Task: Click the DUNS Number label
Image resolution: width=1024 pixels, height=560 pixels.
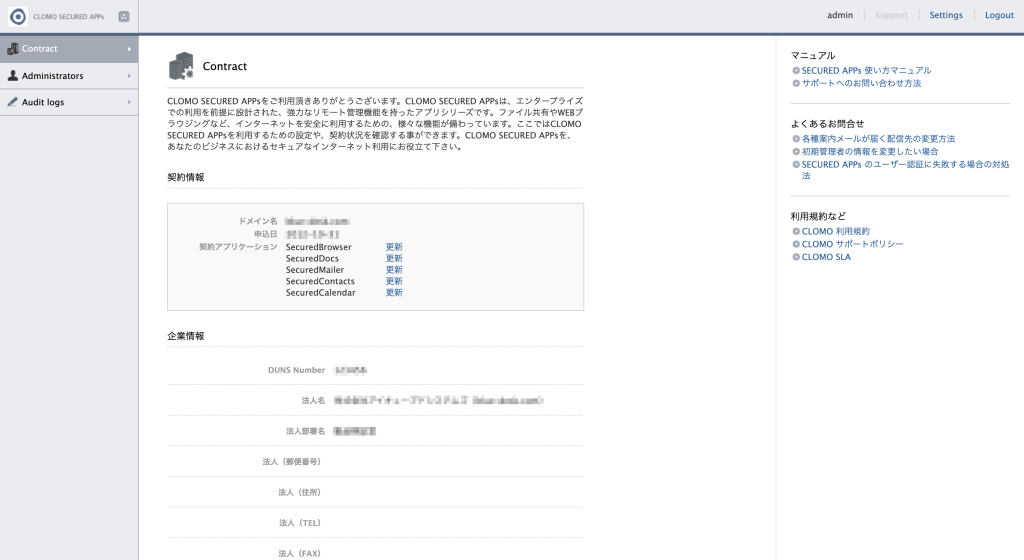Action: 296,370
